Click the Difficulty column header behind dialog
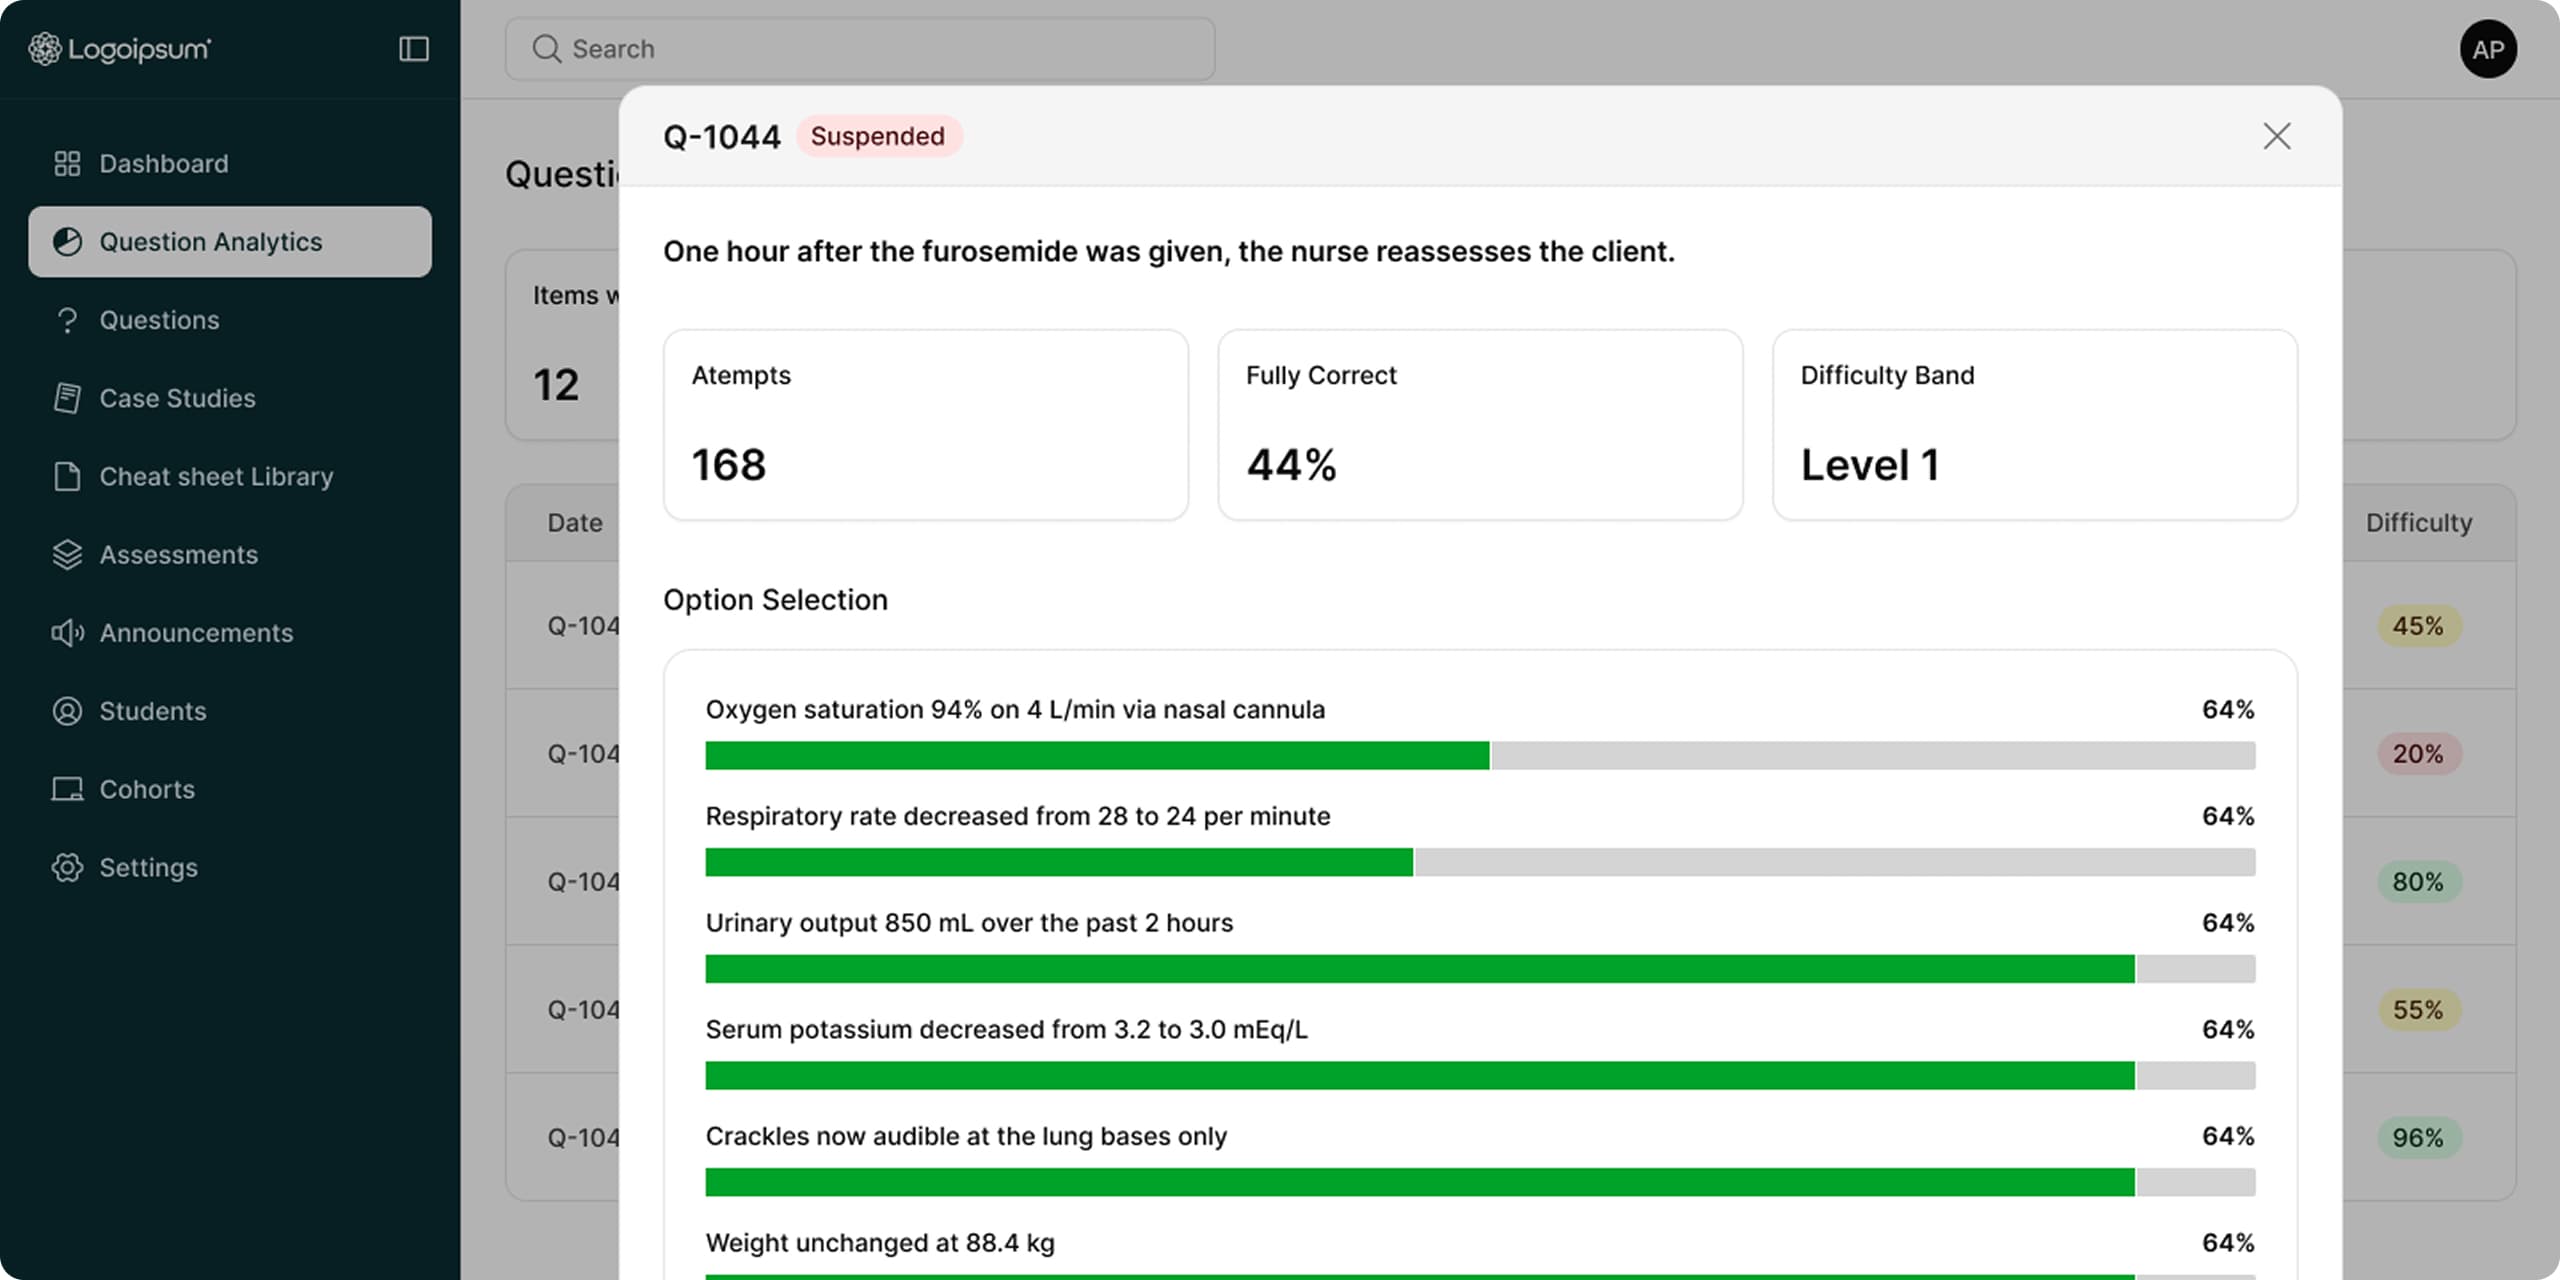This screenshot has width=2560, height=1280. click(x=2418, y=522)
